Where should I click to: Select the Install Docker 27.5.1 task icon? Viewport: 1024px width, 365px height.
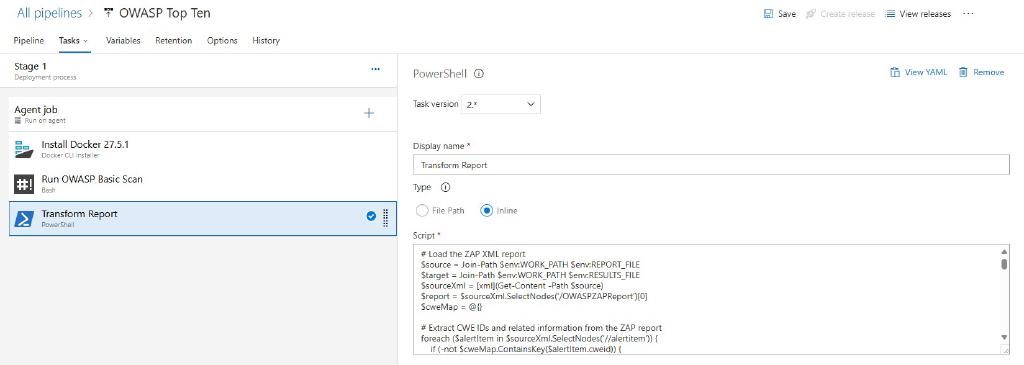pyautogui.click(x=24, y=149)
